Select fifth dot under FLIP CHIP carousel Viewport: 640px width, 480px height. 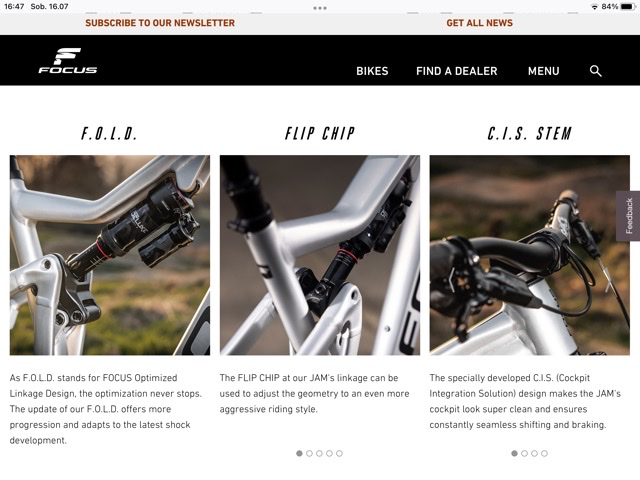click(x=339, y=453)
